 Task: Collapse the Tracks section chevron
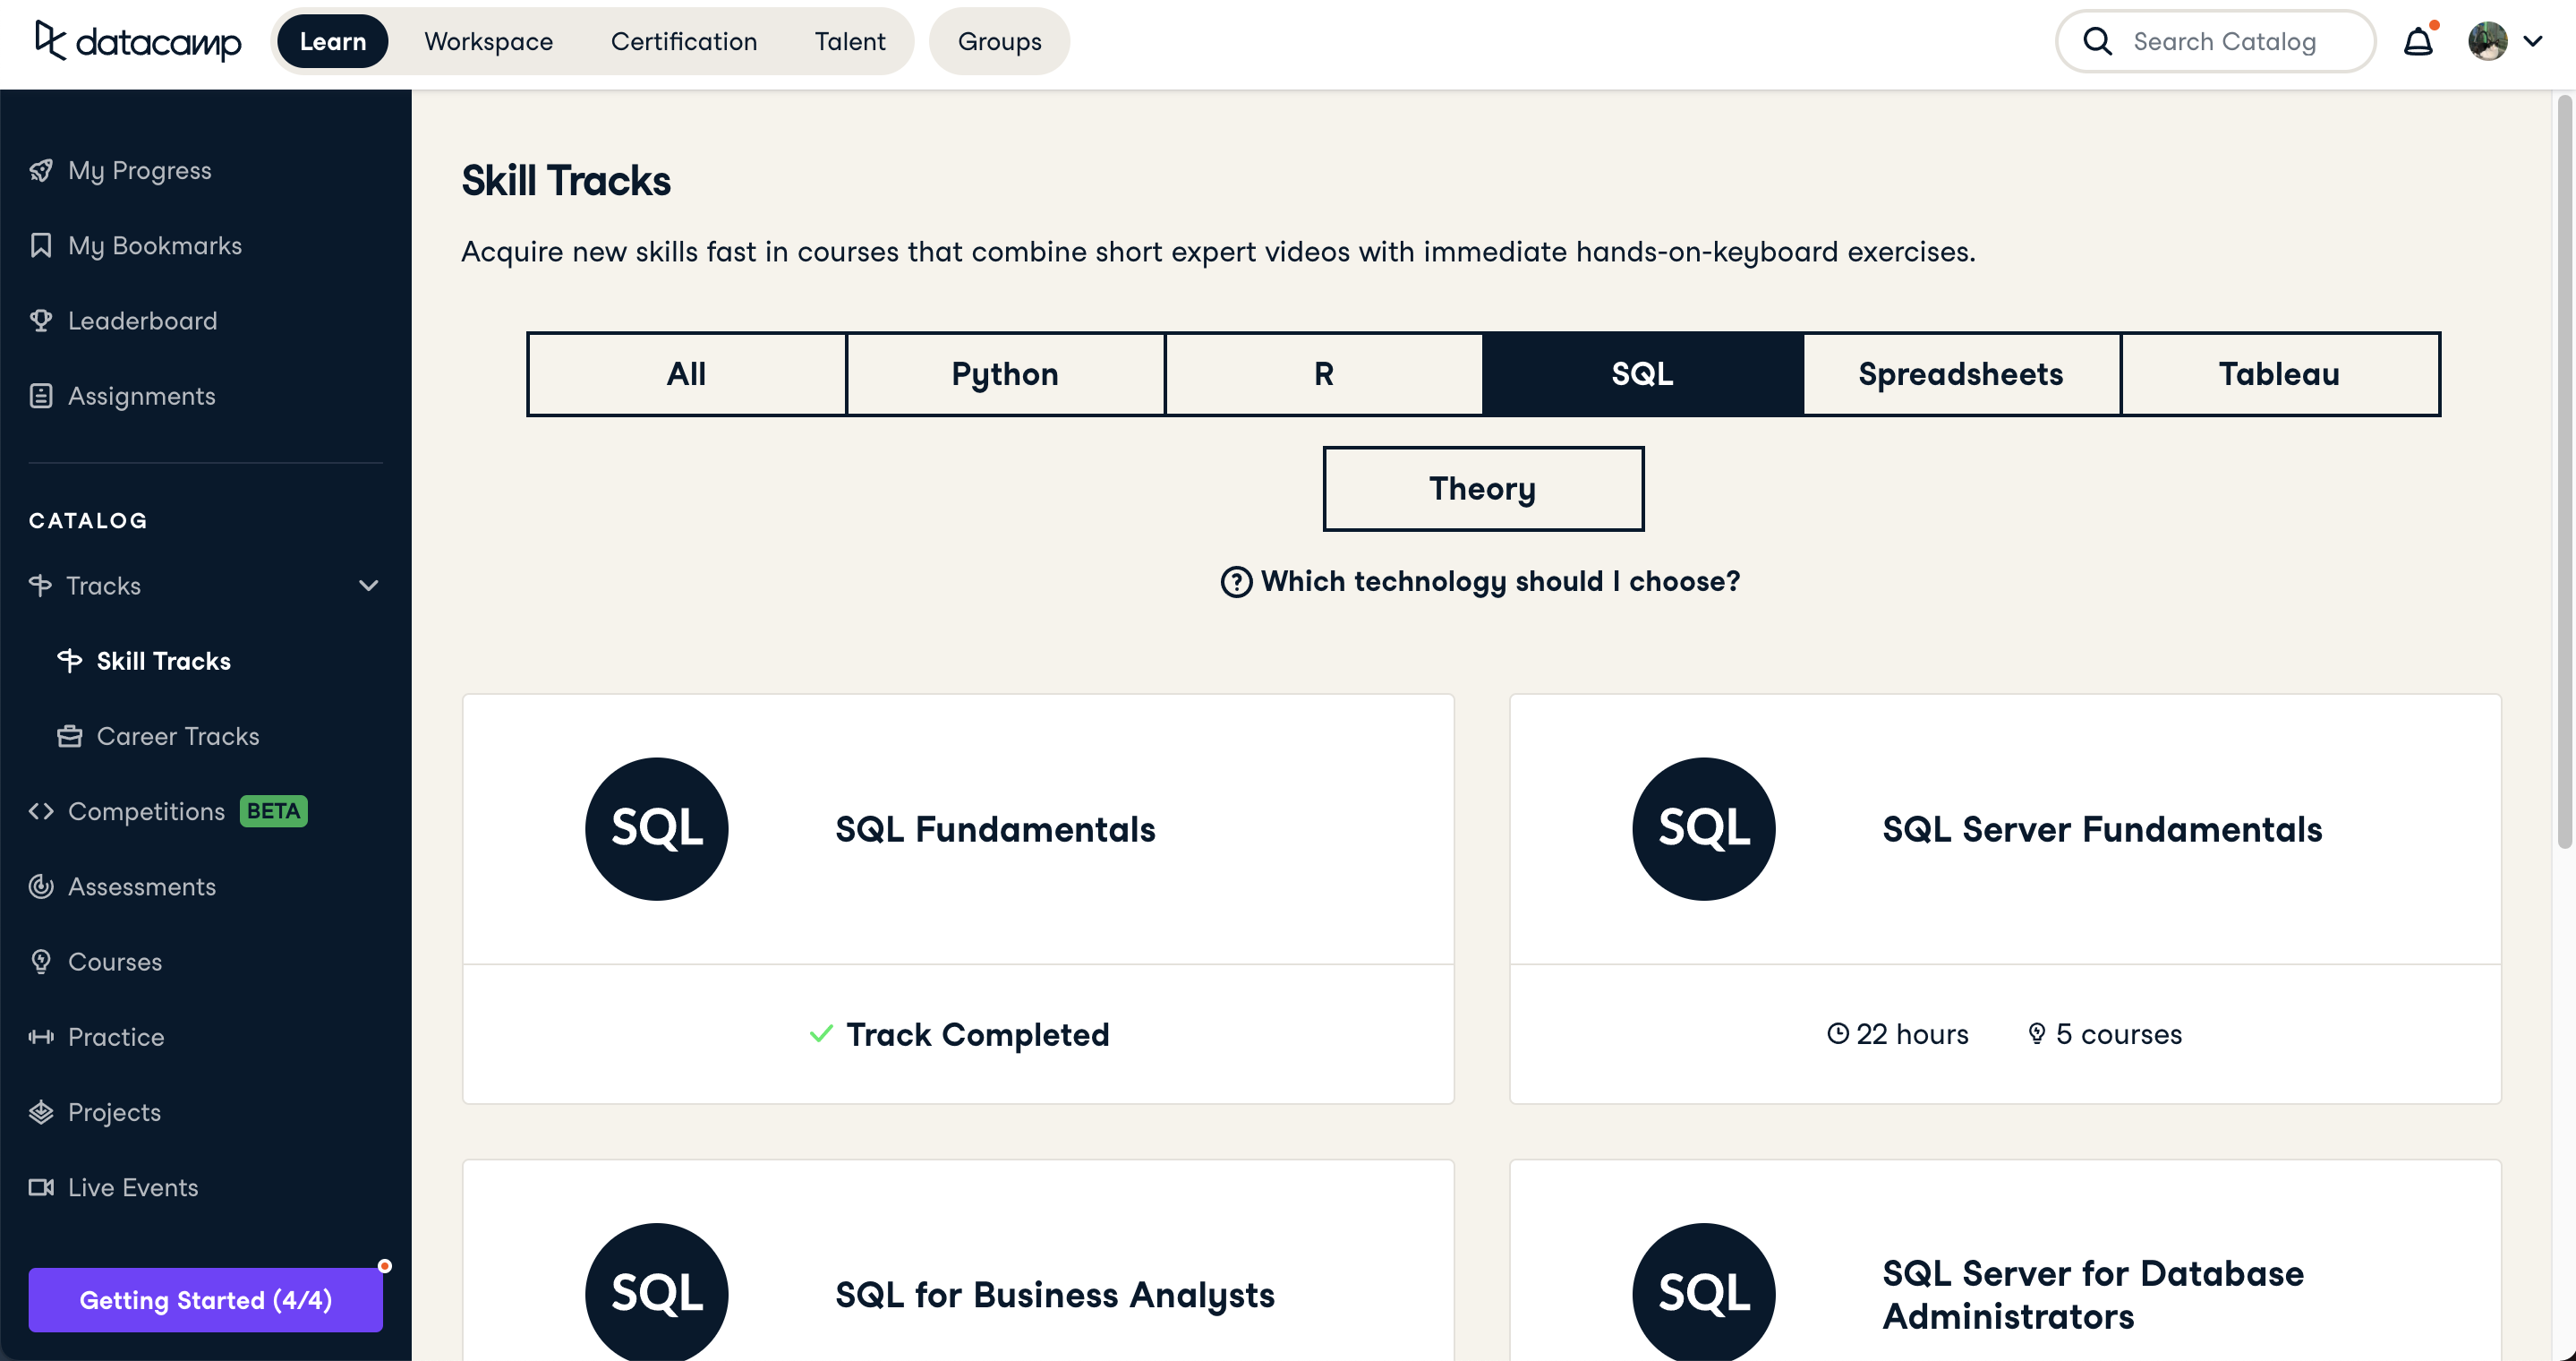tap(368, 586)
